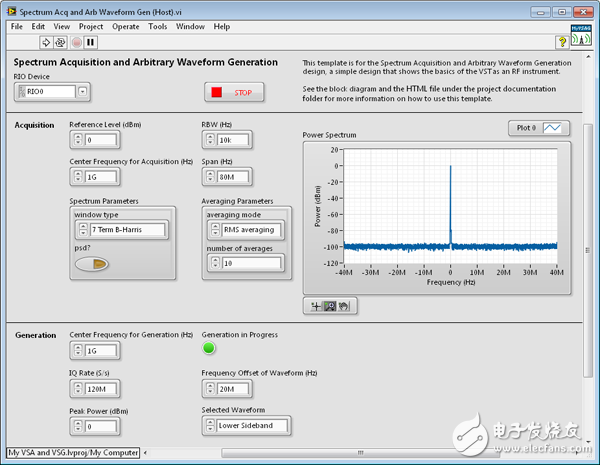The width and height of the screenshot is (600, 465).
Task: Open the context help question mark icon
Action: click(562, 42)
